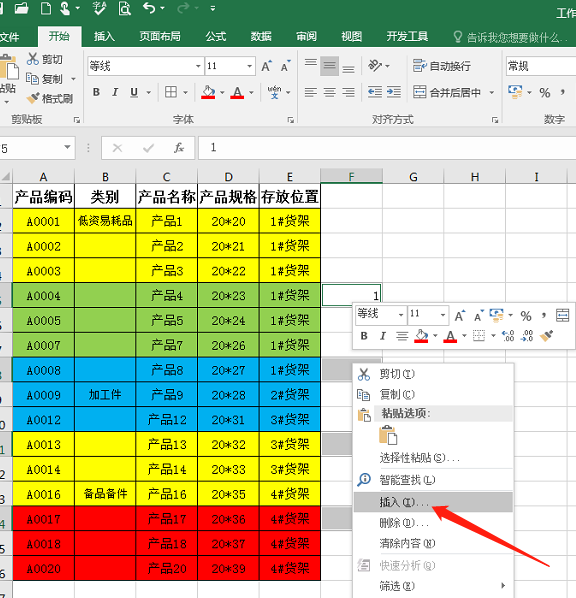Viewport: 576px width, 598px height.
Task: Open the 审阅 tab
Action: pos(306,37)
